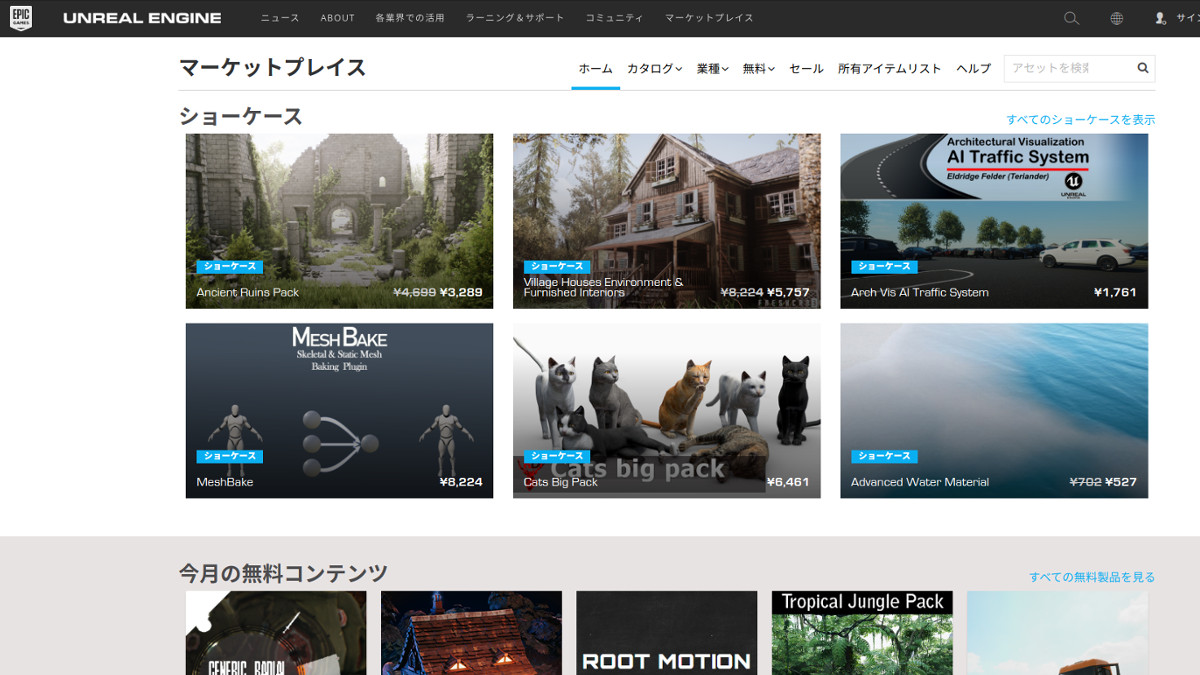The height and width of the screenshot is (675, 1200).
Task: Open ROOT MOTION free content thumbnail
Action: [x=667, y=633]
